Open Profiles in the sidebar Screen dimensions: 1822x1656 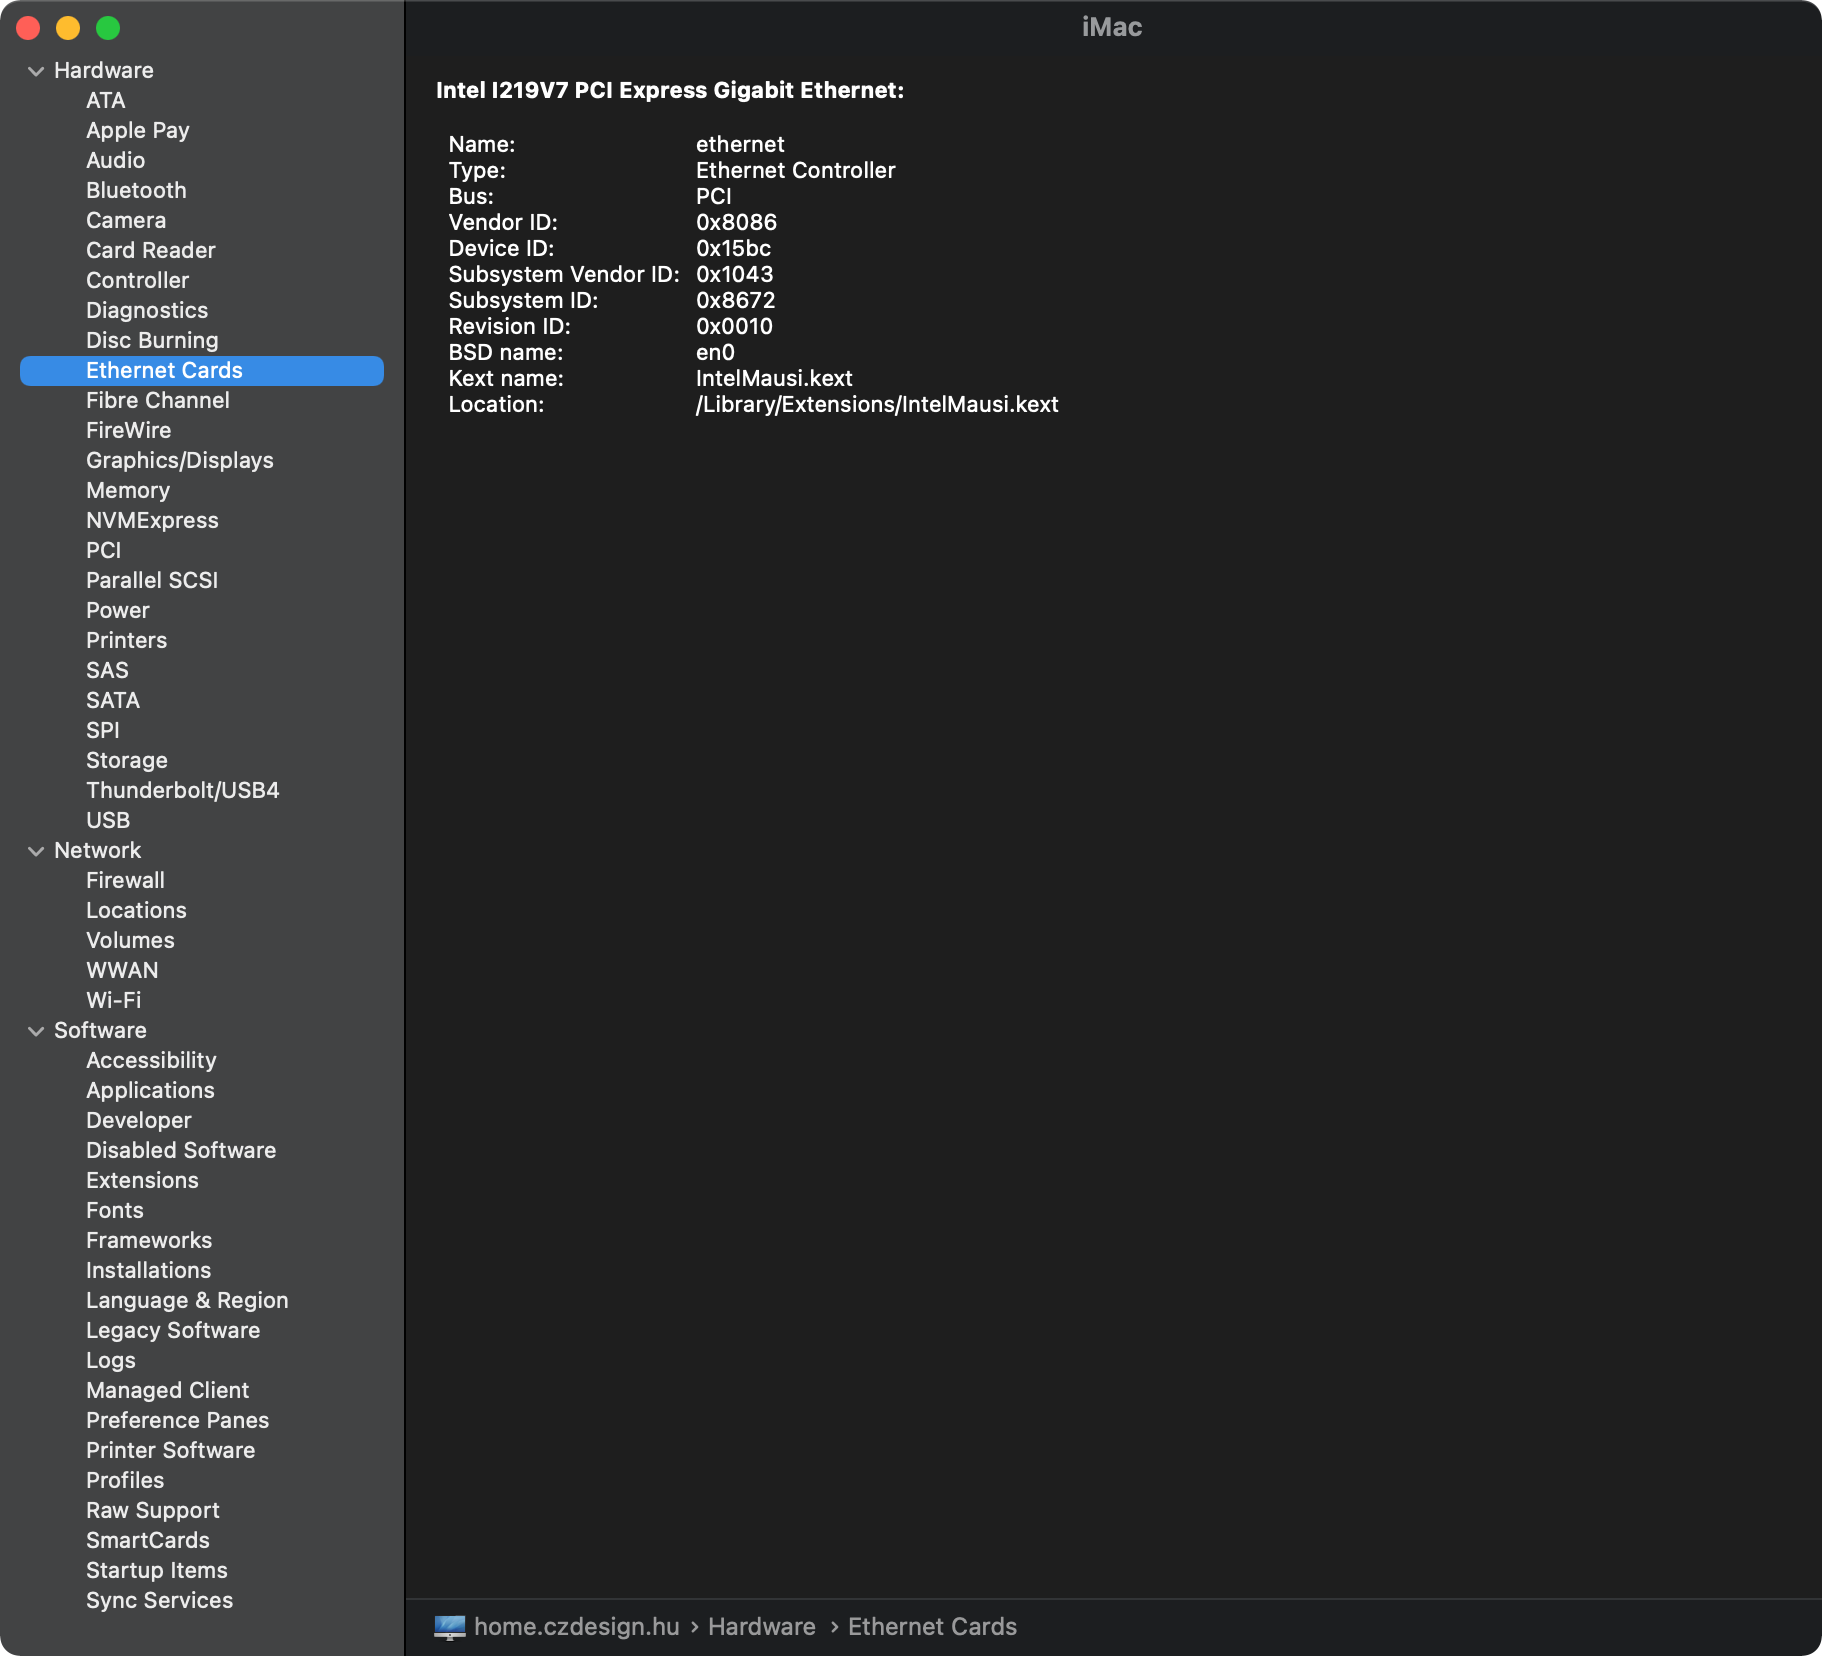125,1480
